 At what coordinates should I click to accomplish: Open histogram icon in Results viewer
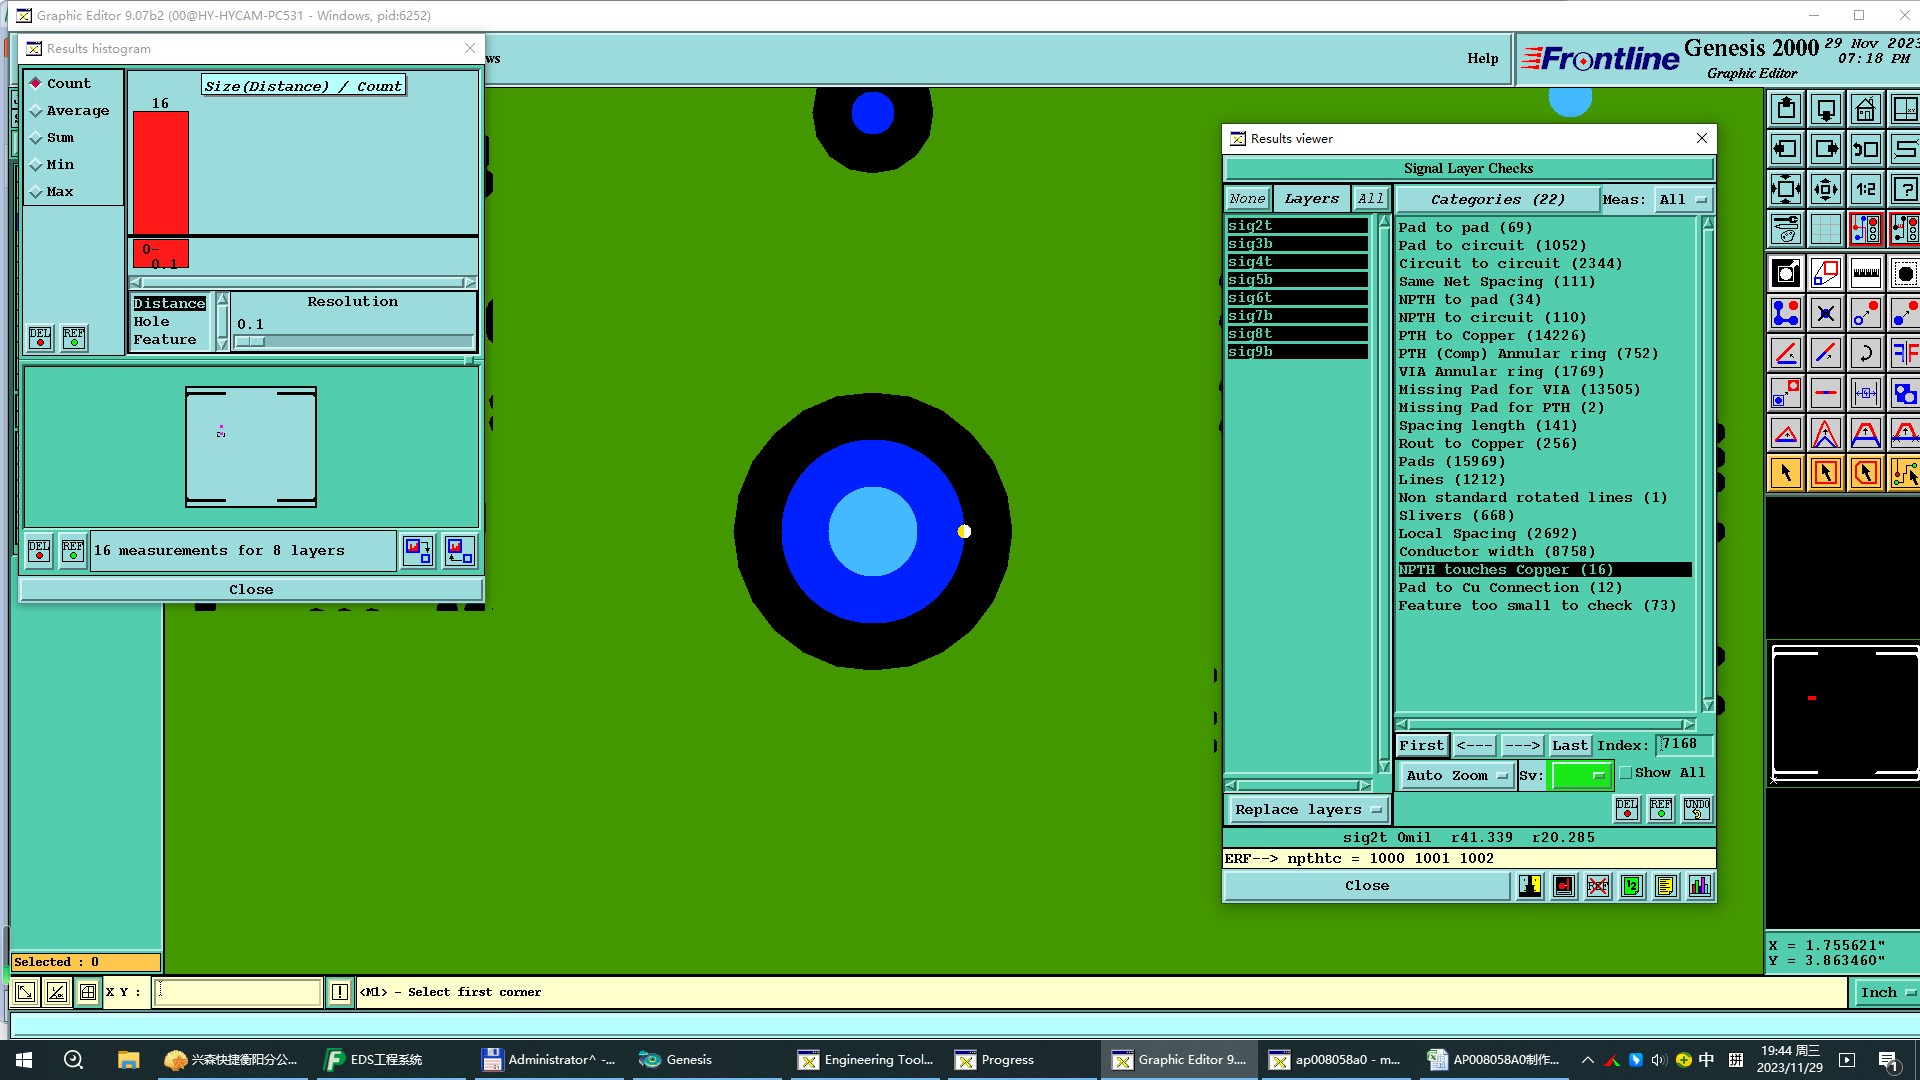[x=1699, y=886]
